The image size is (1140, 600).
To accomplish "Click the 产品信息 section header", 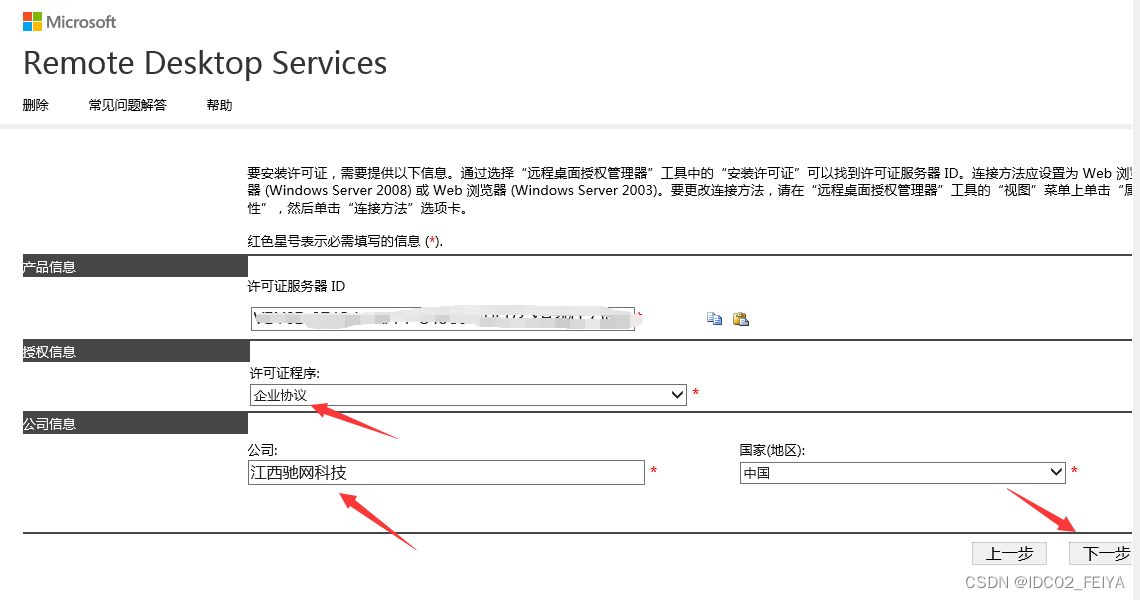I will pos(135,266).
